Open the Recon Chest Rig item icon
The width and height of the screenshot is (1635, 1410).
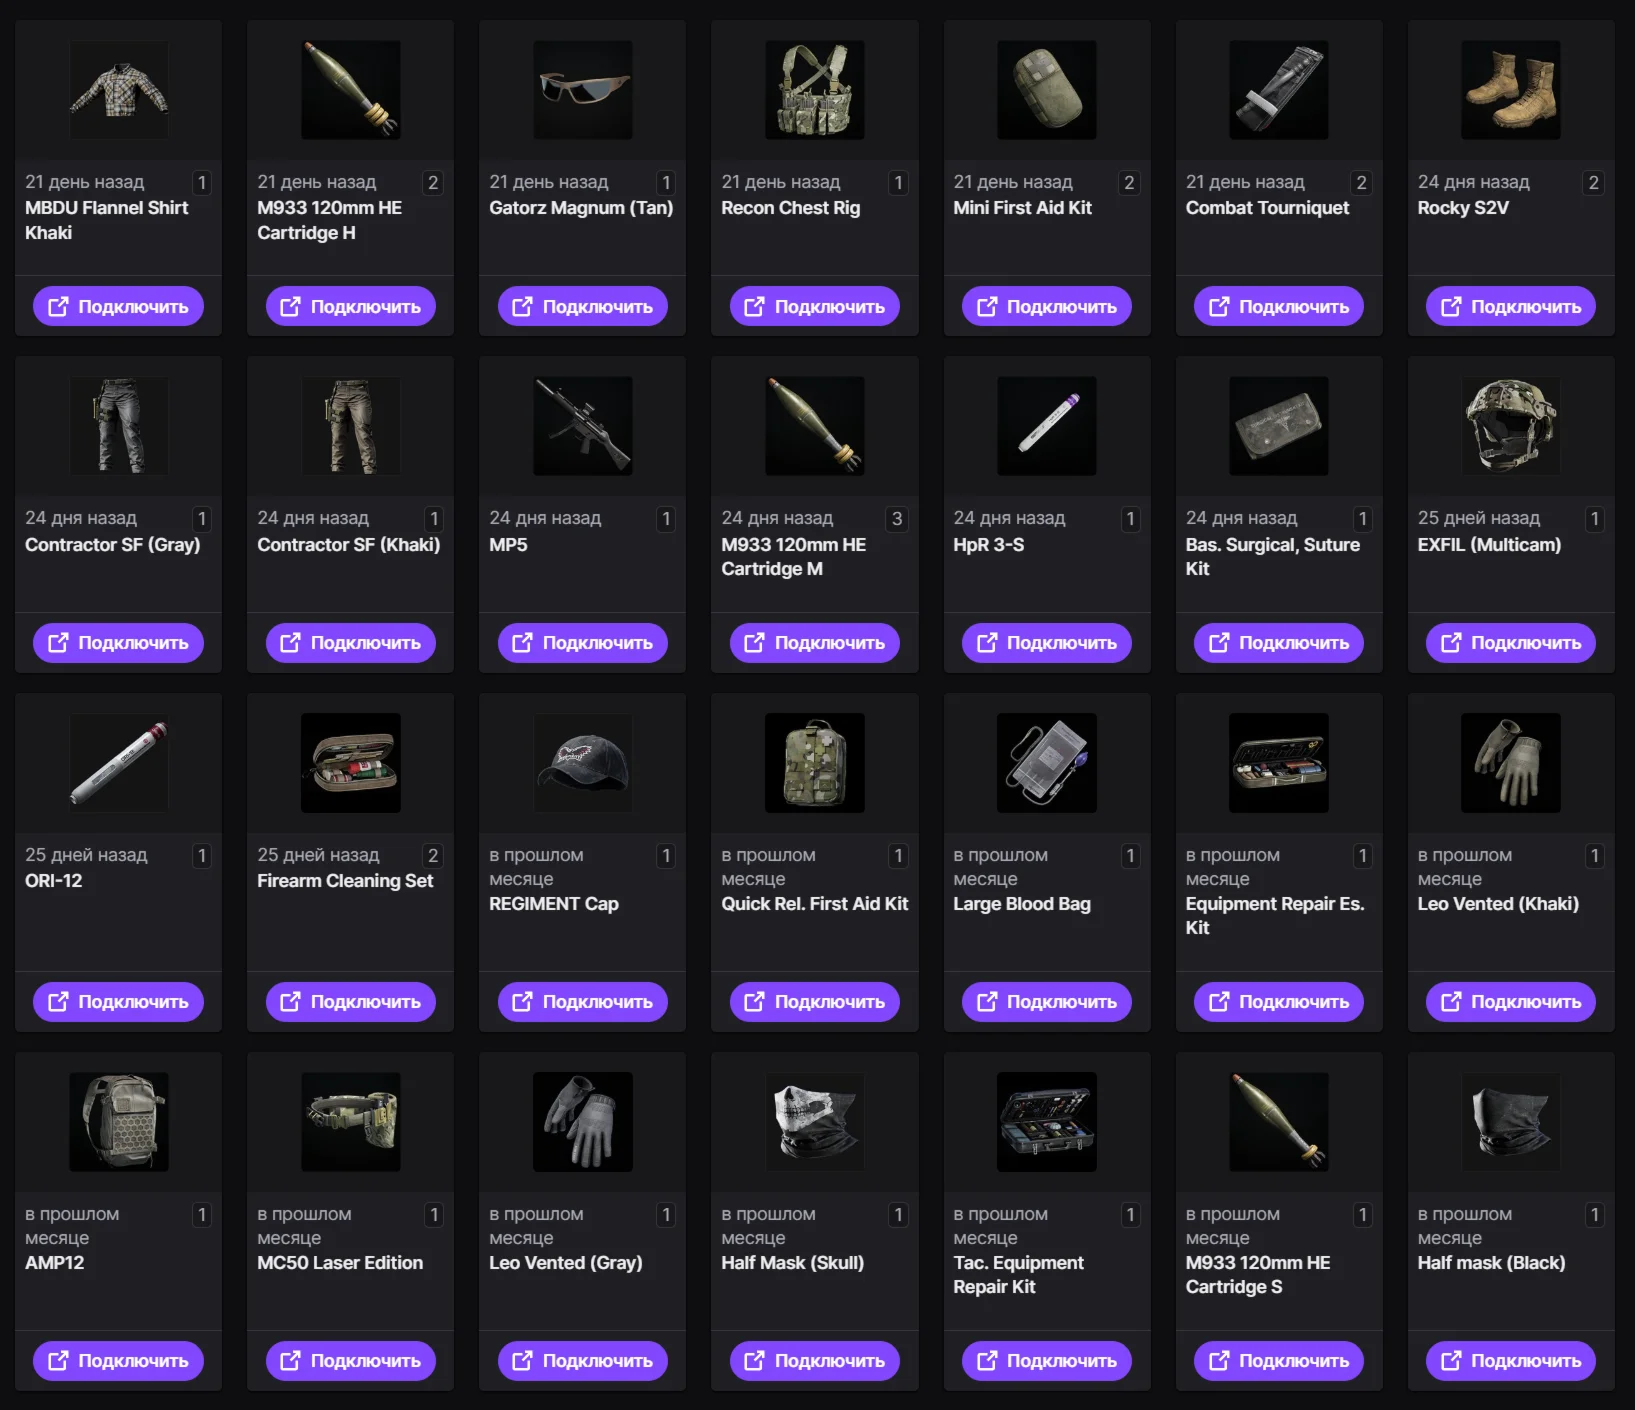[x=815, y=90]
